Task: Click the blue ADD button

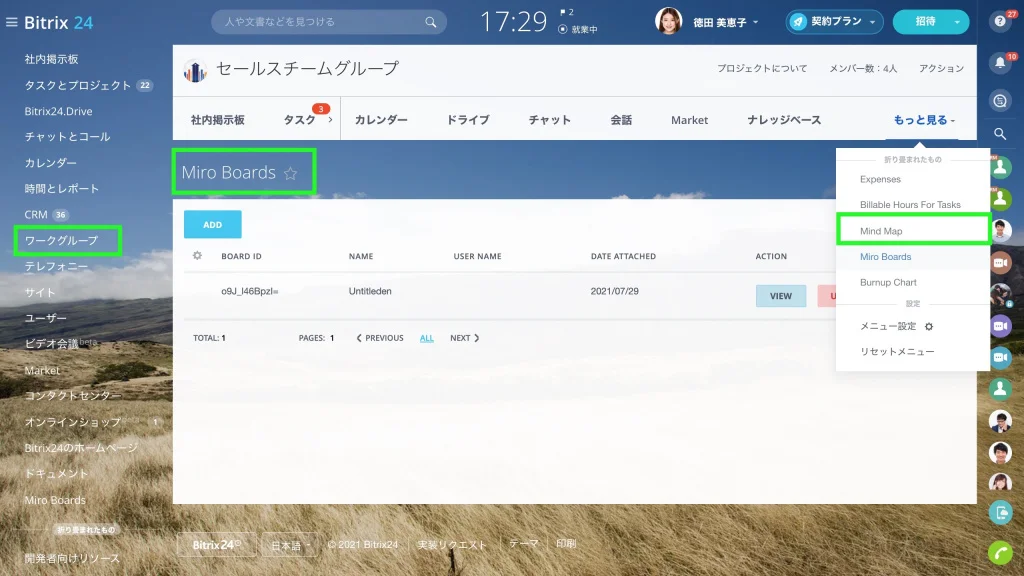Action: 212,225
